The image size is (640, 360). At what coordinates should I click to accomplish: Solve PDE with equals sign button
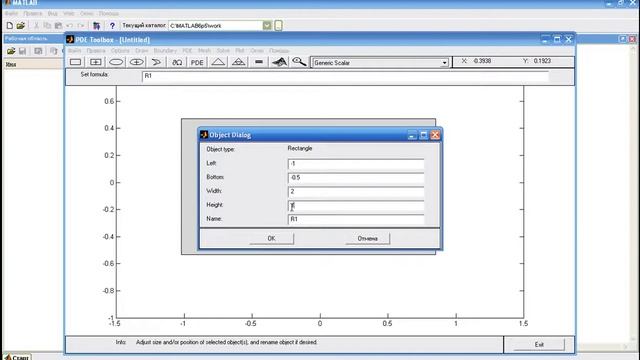259,62
